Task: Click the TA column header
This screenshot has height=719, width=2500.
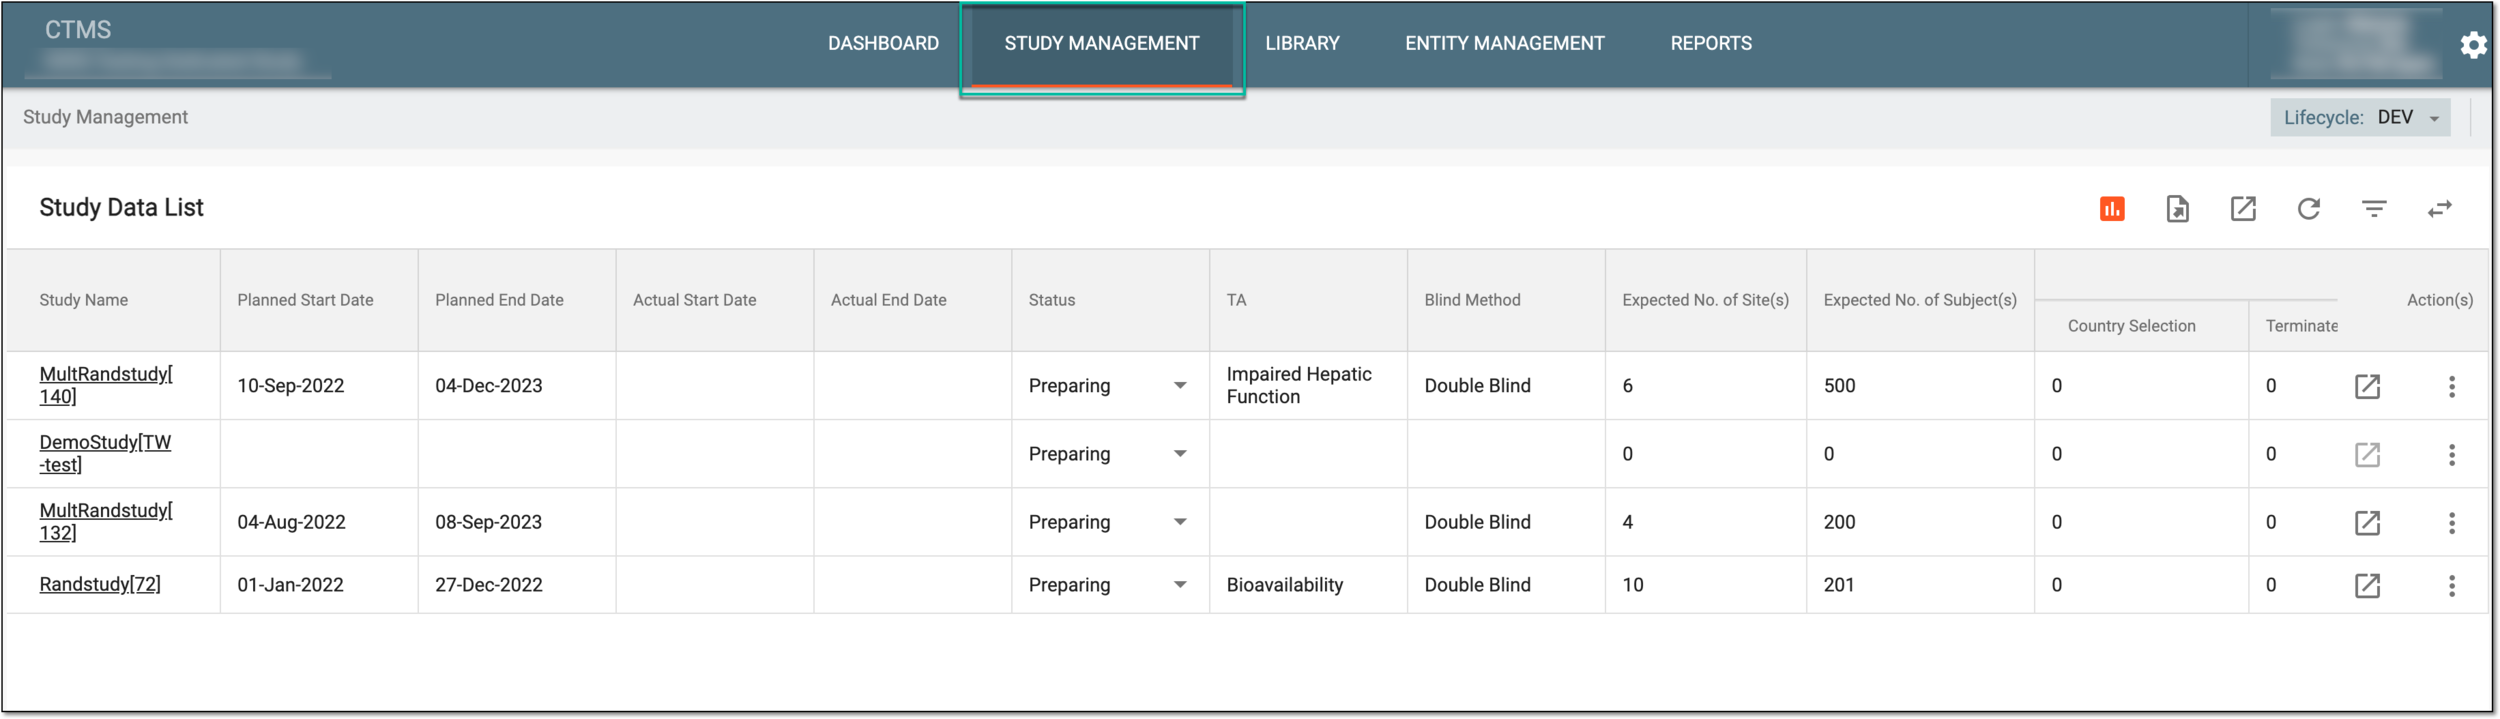Action: [1236, 300]
